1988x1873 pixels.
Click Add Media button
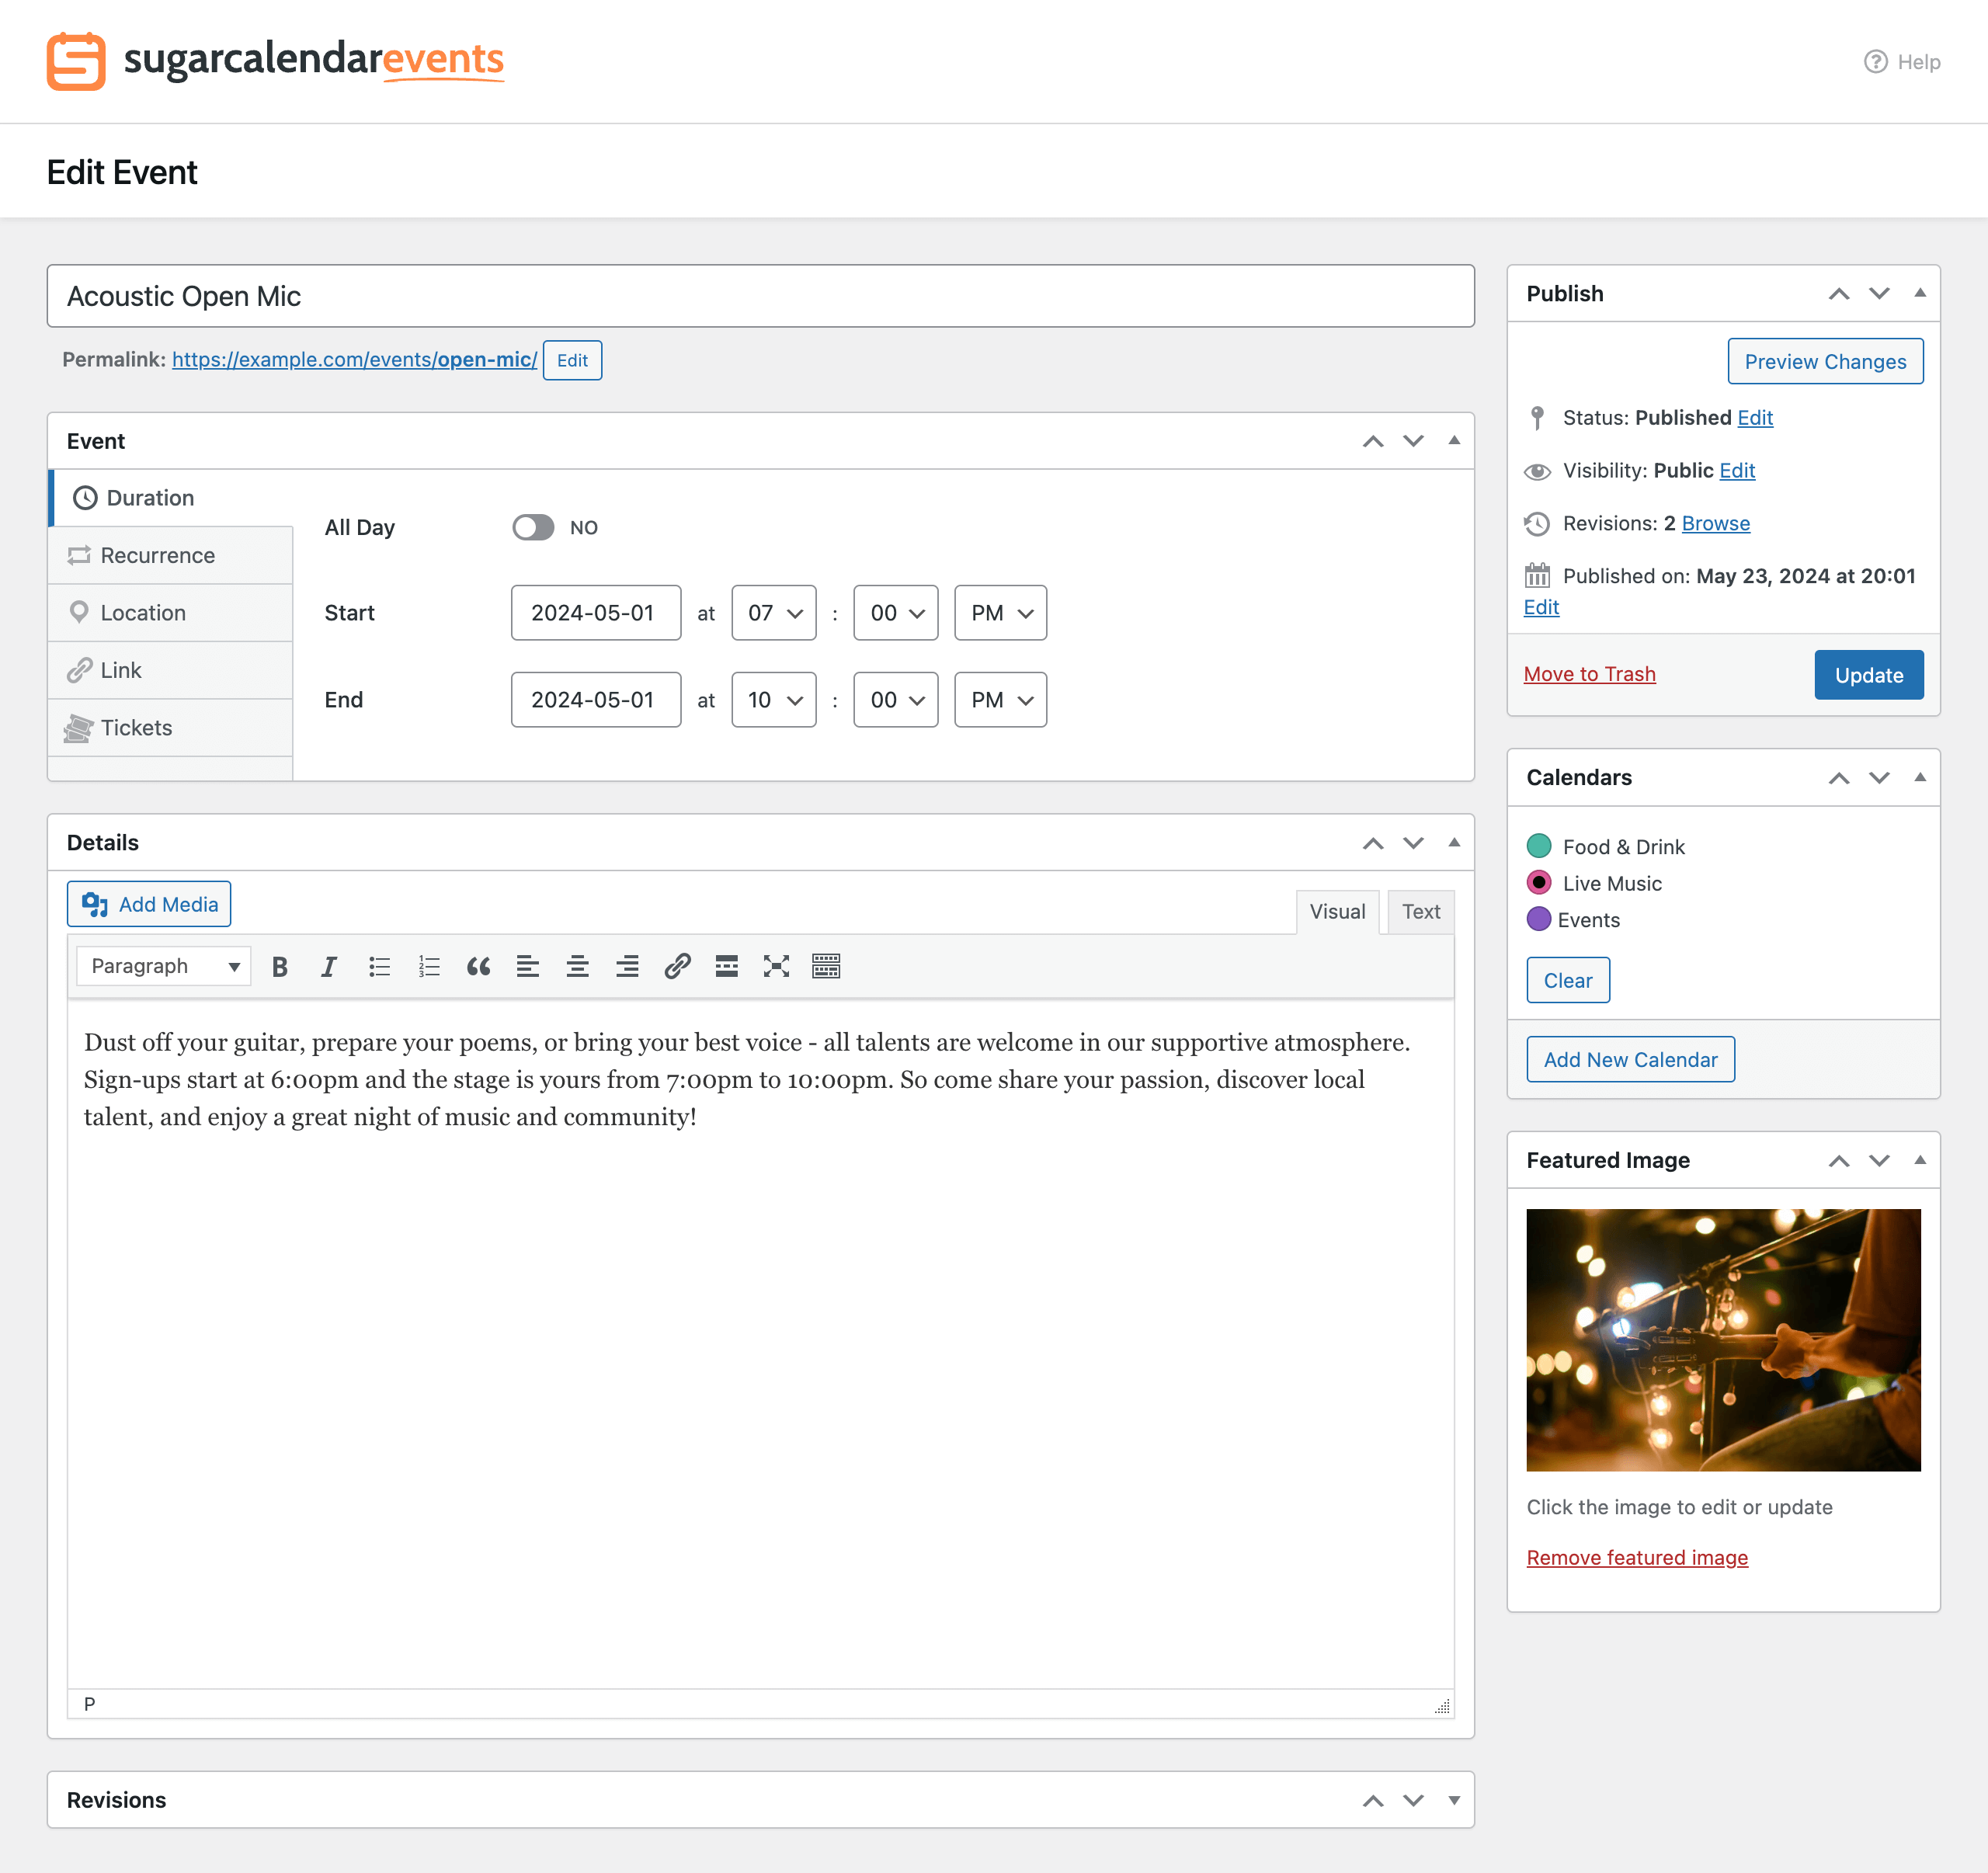149,904
